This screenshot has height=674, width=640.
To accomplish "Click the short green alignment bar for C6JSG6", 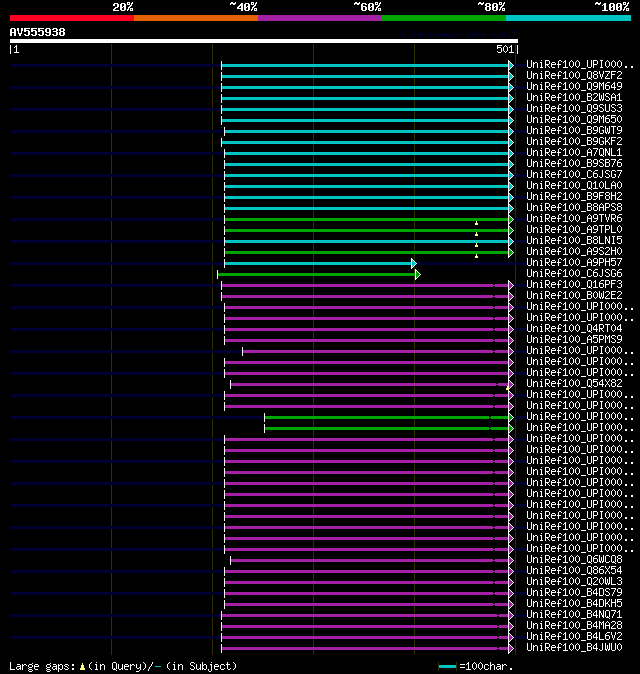I will tap(316, 275).
